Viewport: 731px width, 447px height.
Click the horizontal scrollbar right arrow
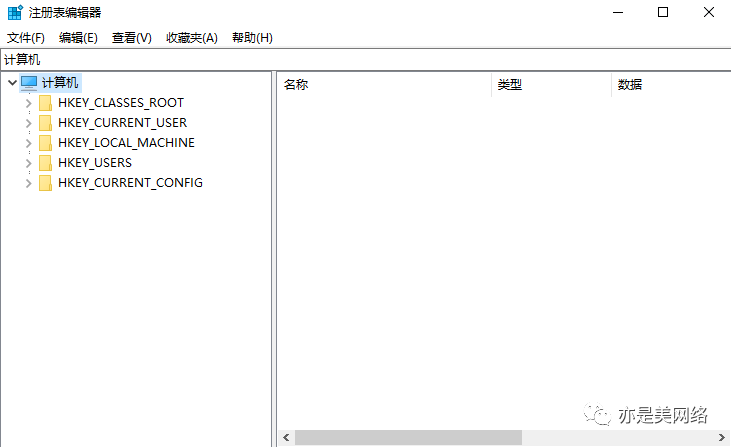coord(722,438)
